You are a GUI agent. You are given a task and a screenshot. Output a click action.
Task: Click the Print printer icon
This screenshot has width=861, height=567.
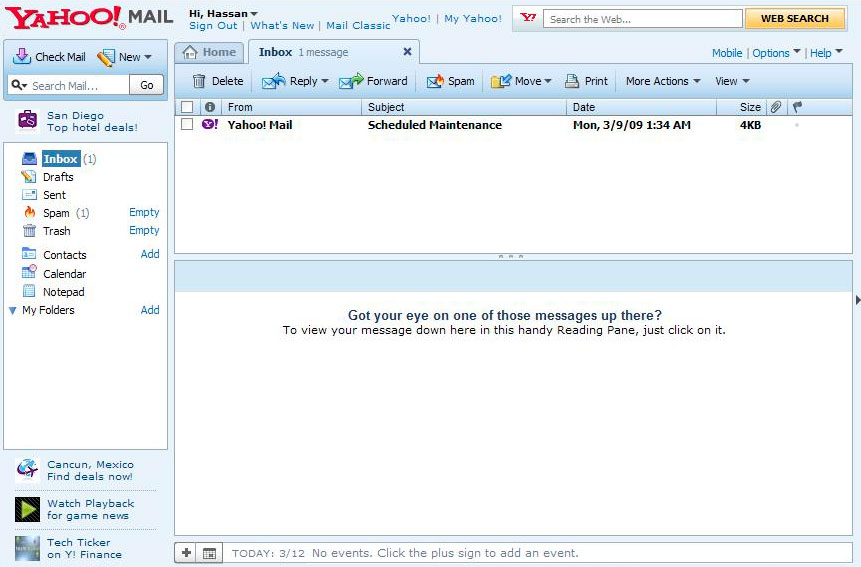tap(572, 81)
